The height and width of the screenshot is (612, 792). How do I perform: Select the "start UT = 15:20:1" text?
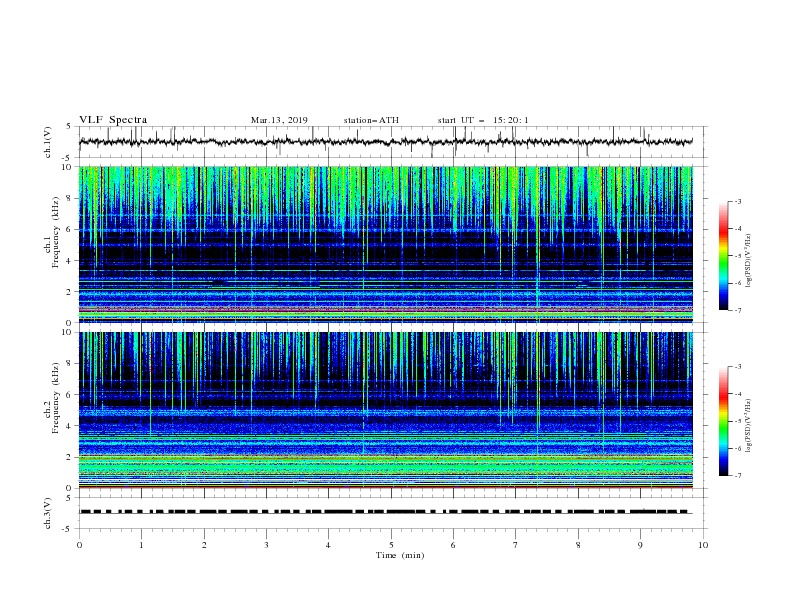483,120
